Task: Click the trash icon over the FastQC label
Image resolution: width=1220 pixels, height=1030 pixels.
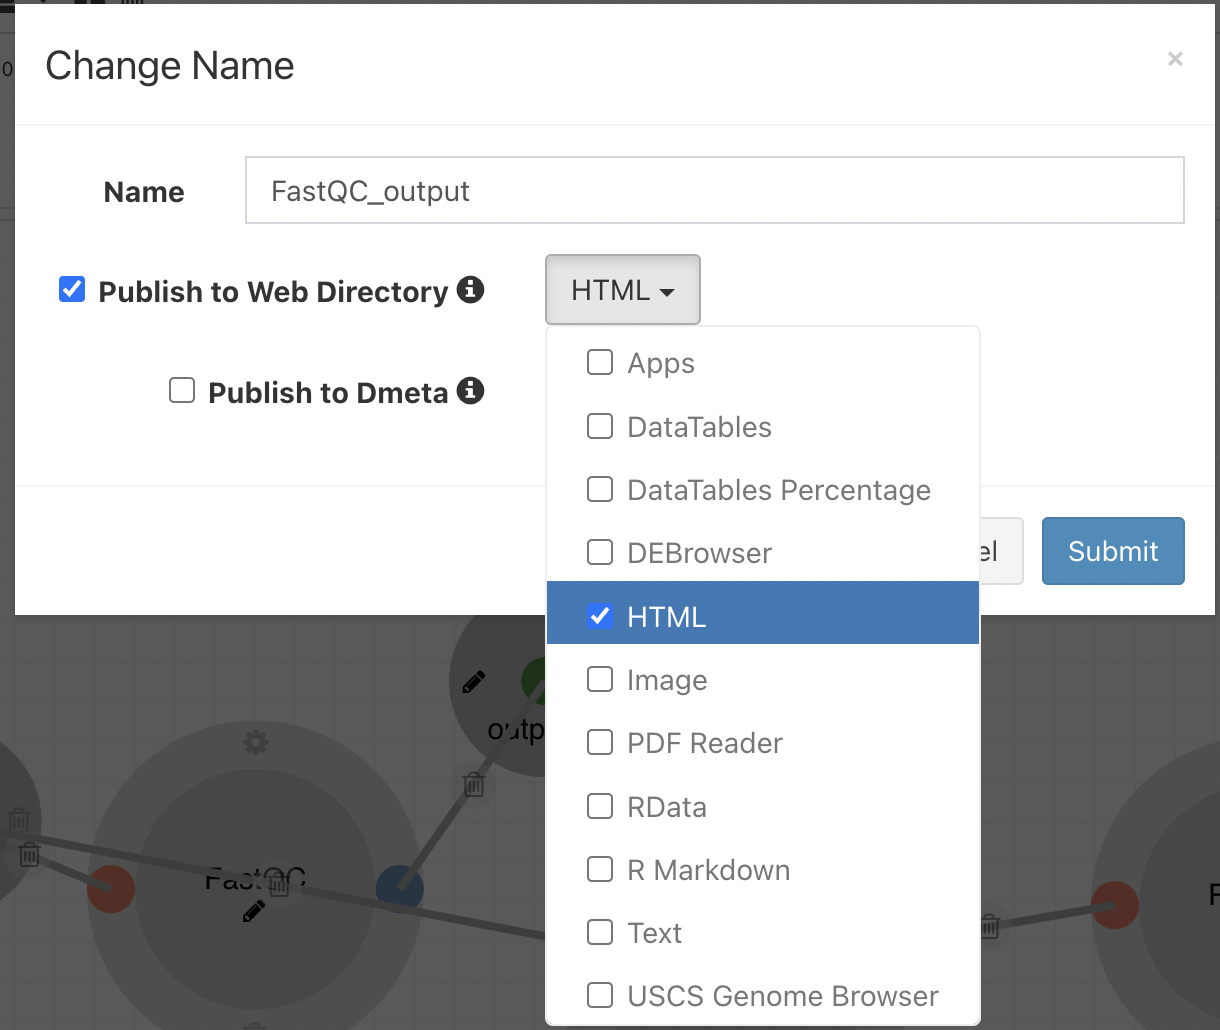Action: [280, 884]
